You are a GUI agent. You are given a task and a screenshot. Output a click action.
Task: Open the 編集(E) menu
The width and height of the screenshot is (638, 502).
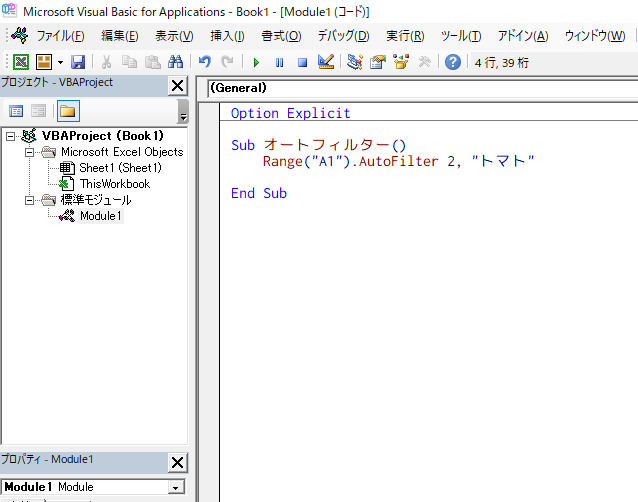(x=120, y=36)
